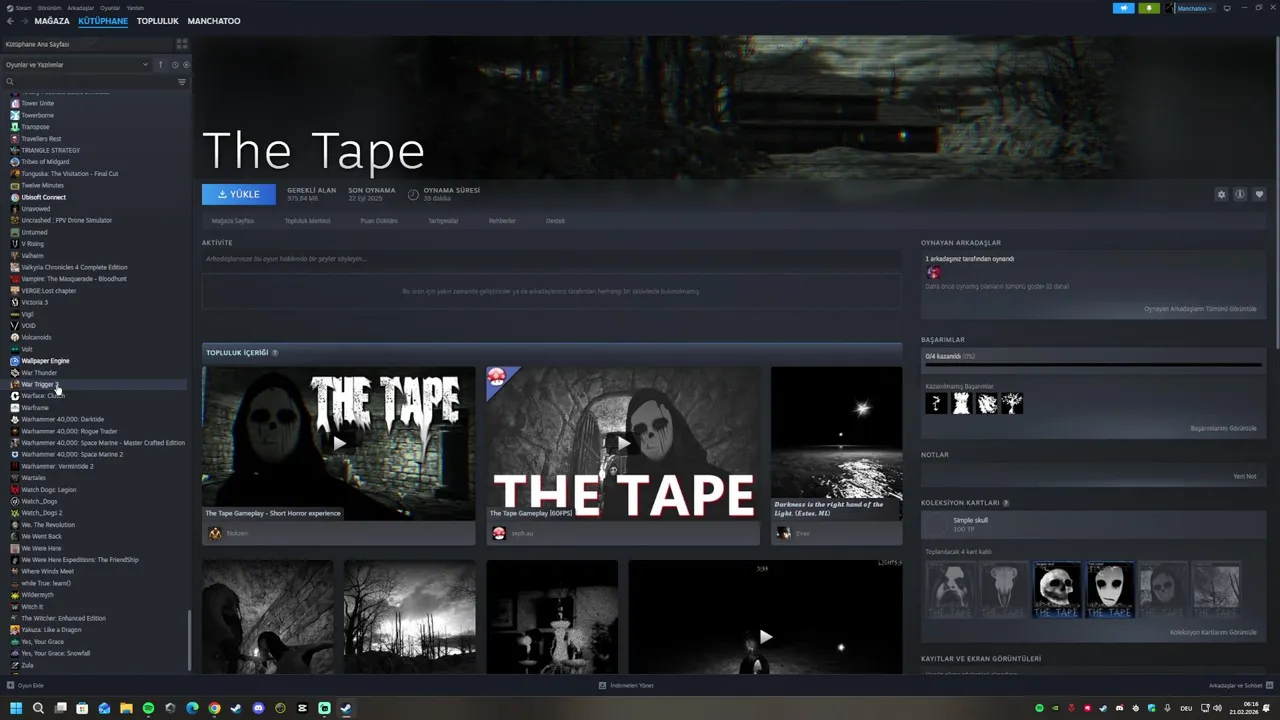1280x720 pixels.
Task: Click the blue YÜKLE install button
Action: click(x=239, y=194)
